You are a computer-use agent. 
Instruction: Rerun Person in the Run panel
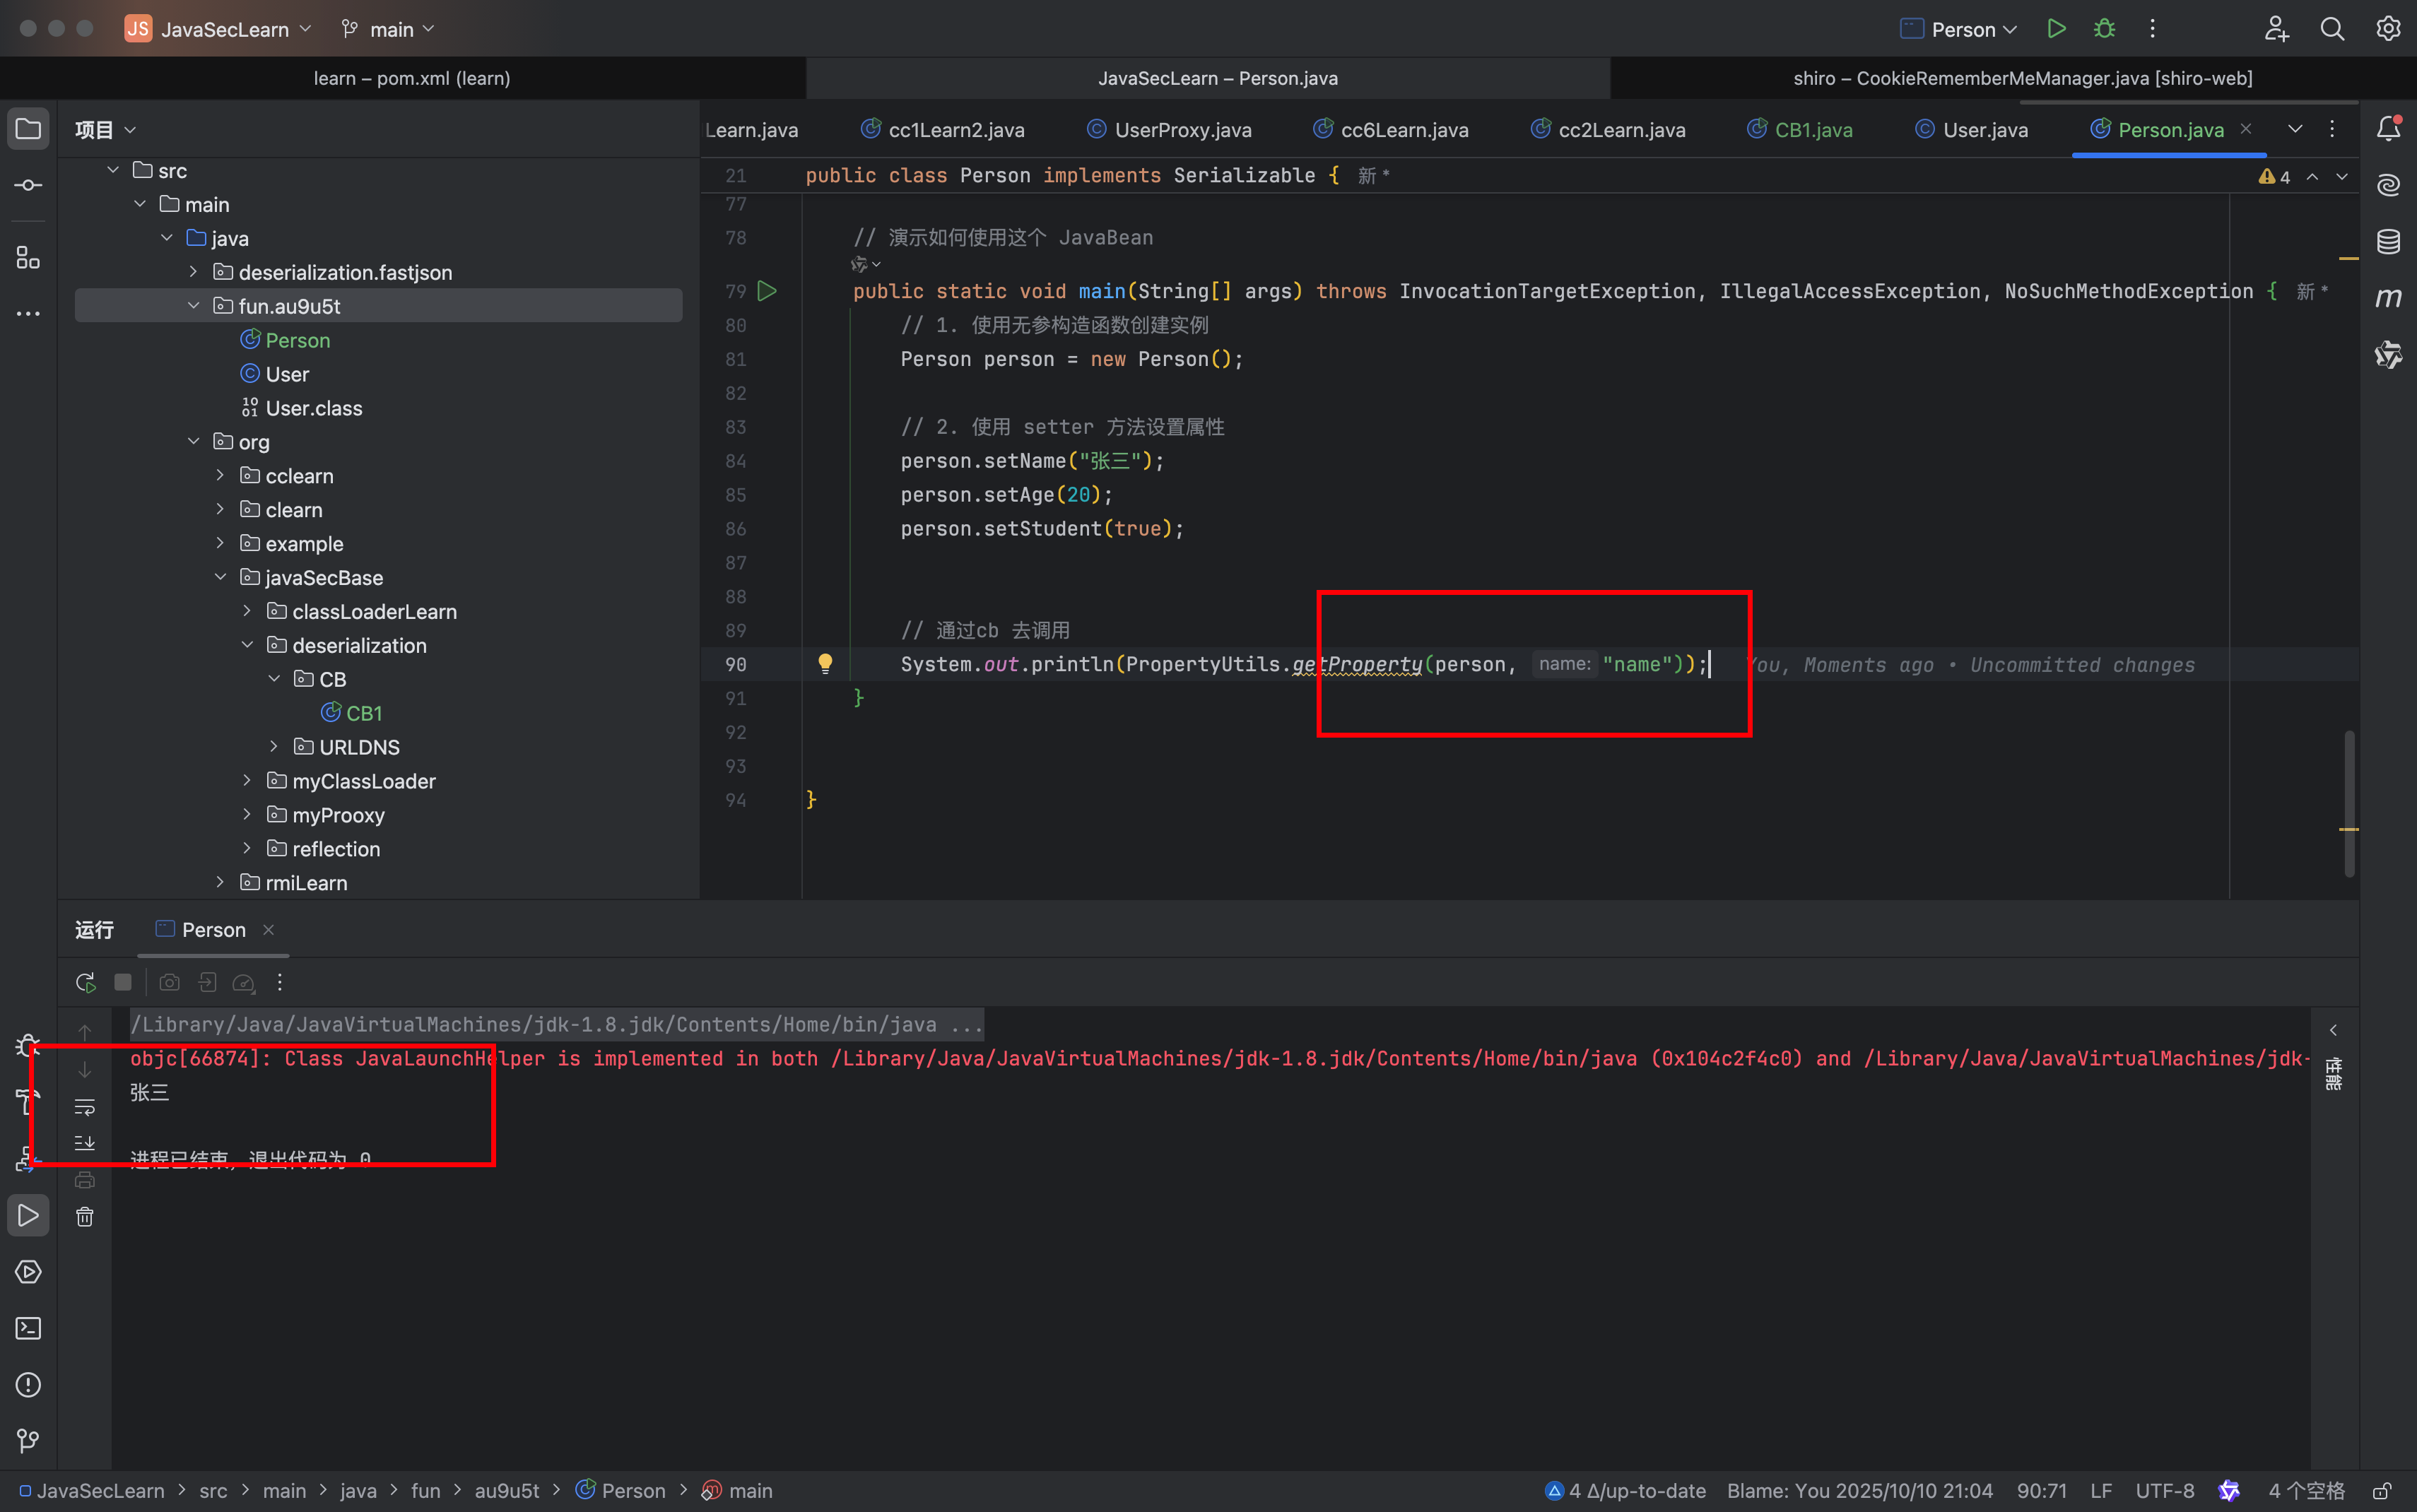click(85, 983)
